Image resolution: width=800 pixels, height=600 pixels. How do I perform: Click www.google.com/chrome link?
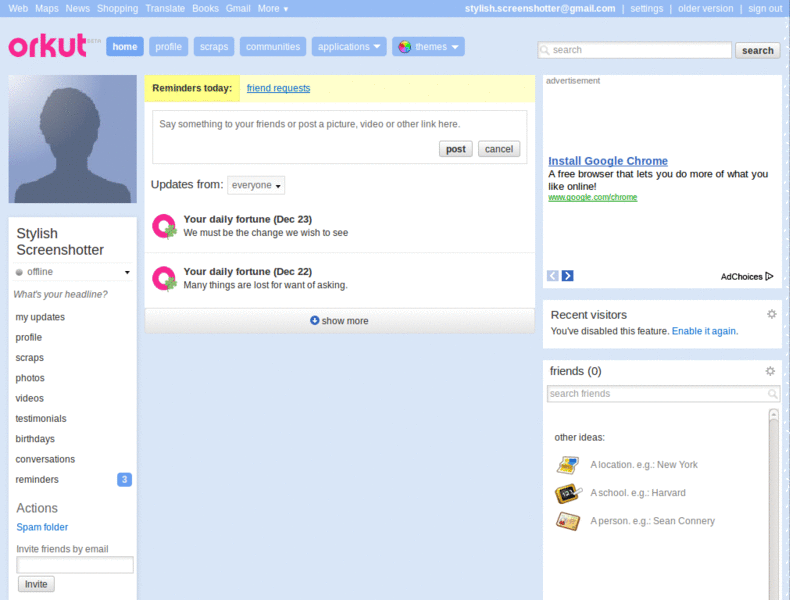point(593,197)
